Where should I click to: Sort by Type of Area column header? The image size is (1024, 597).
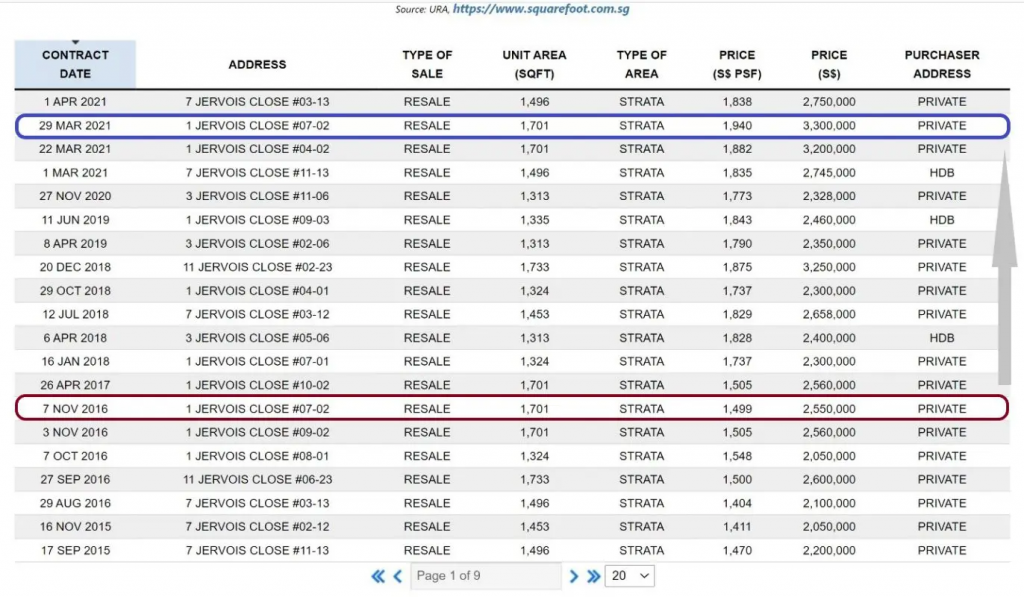pos(641,65)
